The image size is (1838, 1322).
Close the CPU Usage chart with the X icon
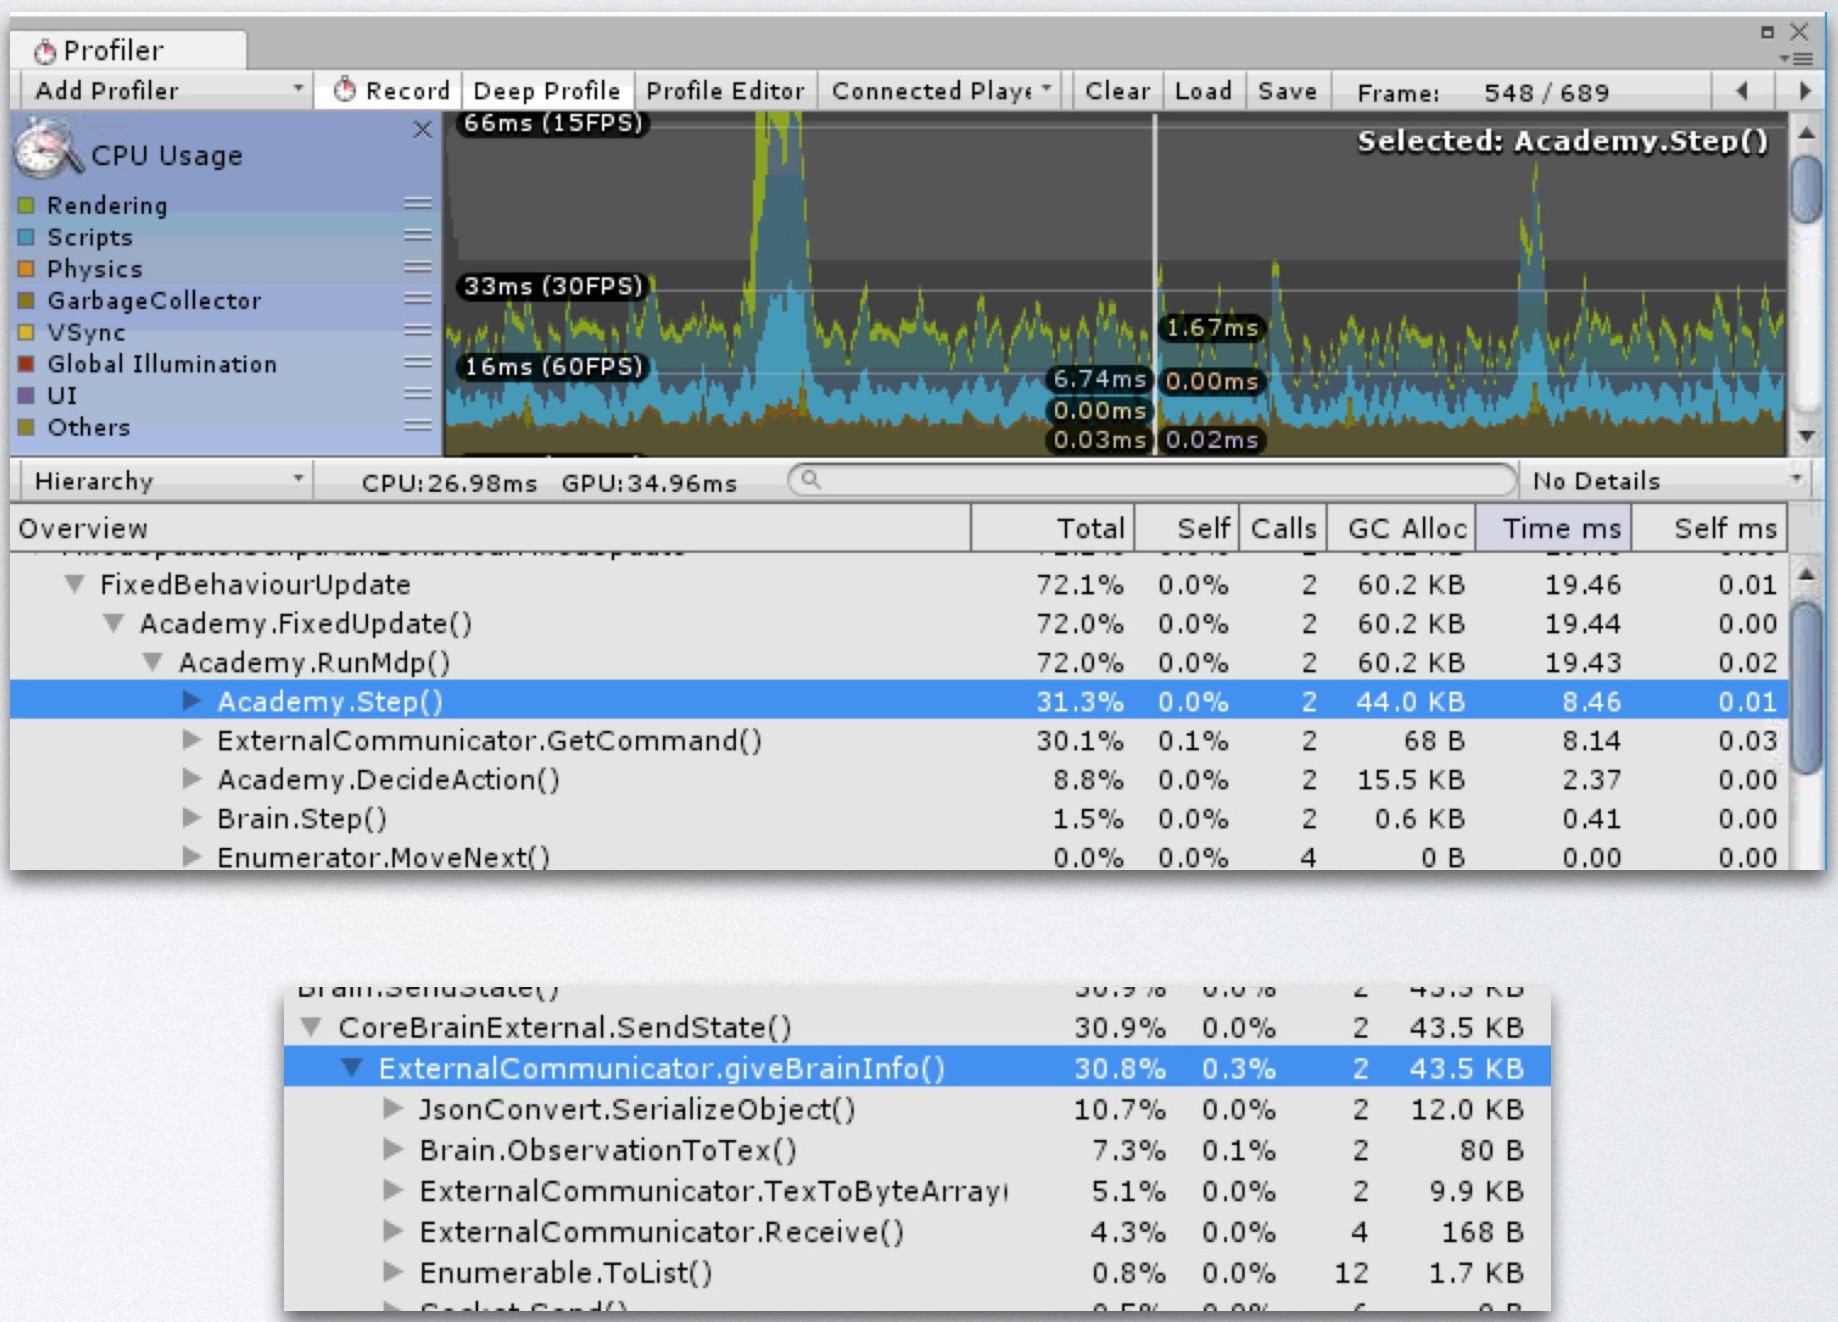(424, 130)
